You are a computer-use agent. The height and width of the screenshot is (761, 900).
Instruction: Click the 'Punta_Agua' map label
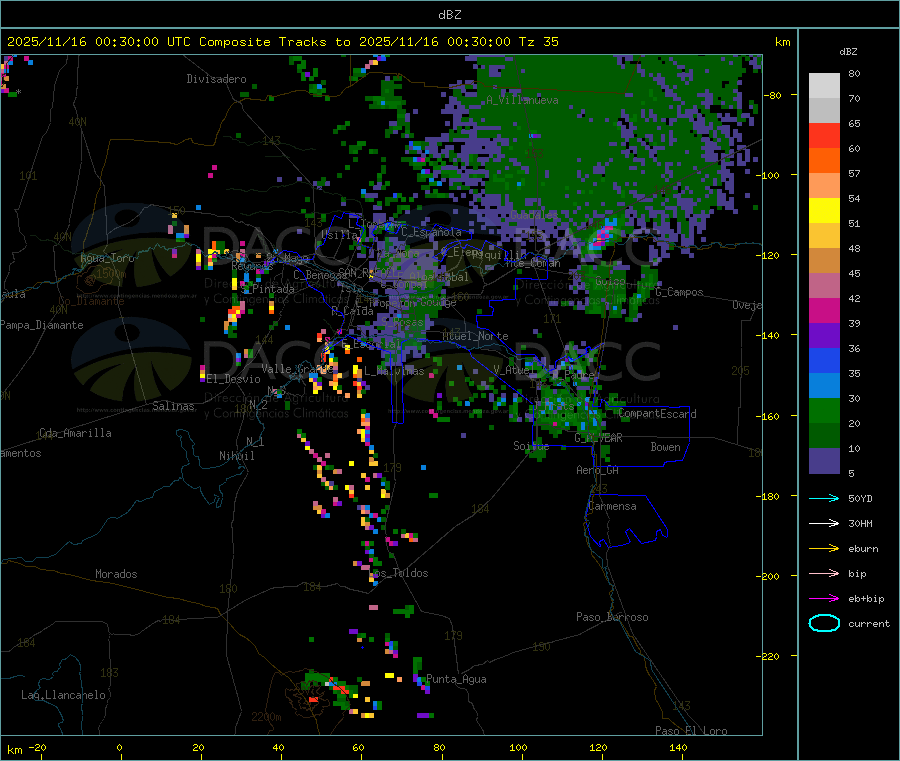[456, 679]
